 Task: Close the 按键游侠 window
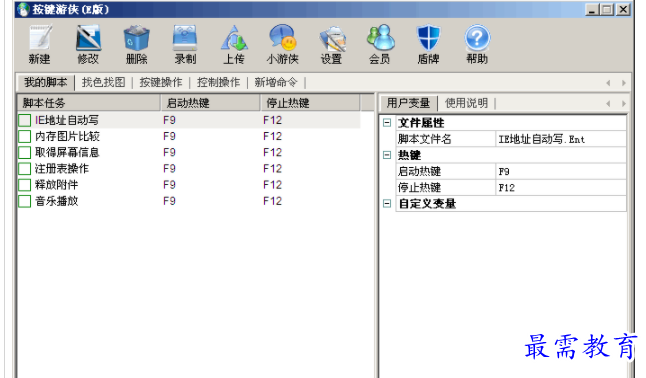click(623, 9)
